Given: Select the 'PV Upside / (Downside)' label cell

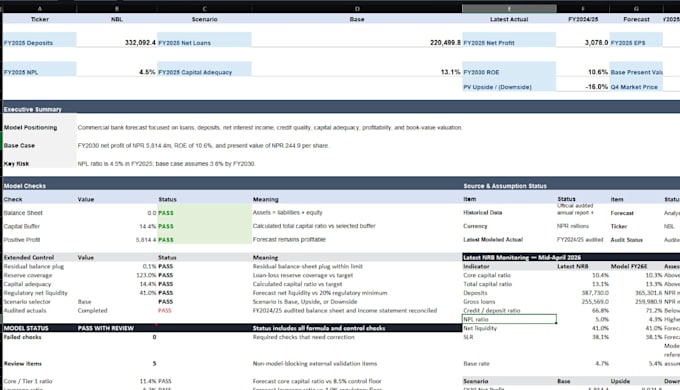Looking at the screenshot, I should coord(509,84).
